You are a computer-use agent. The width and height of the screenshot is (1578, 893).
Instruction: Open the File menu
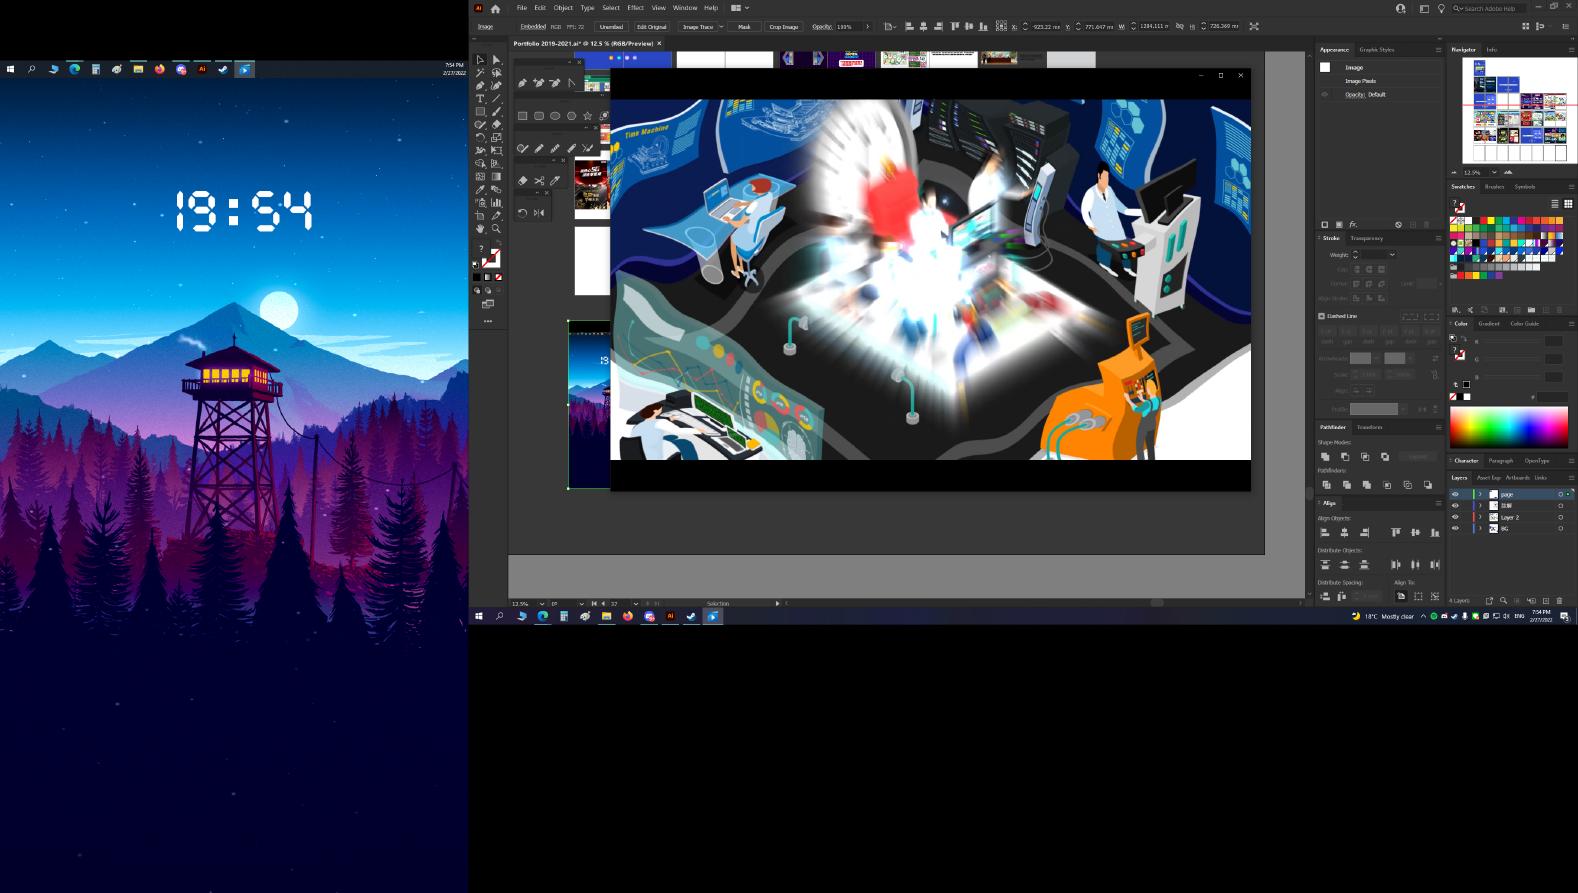521,8
